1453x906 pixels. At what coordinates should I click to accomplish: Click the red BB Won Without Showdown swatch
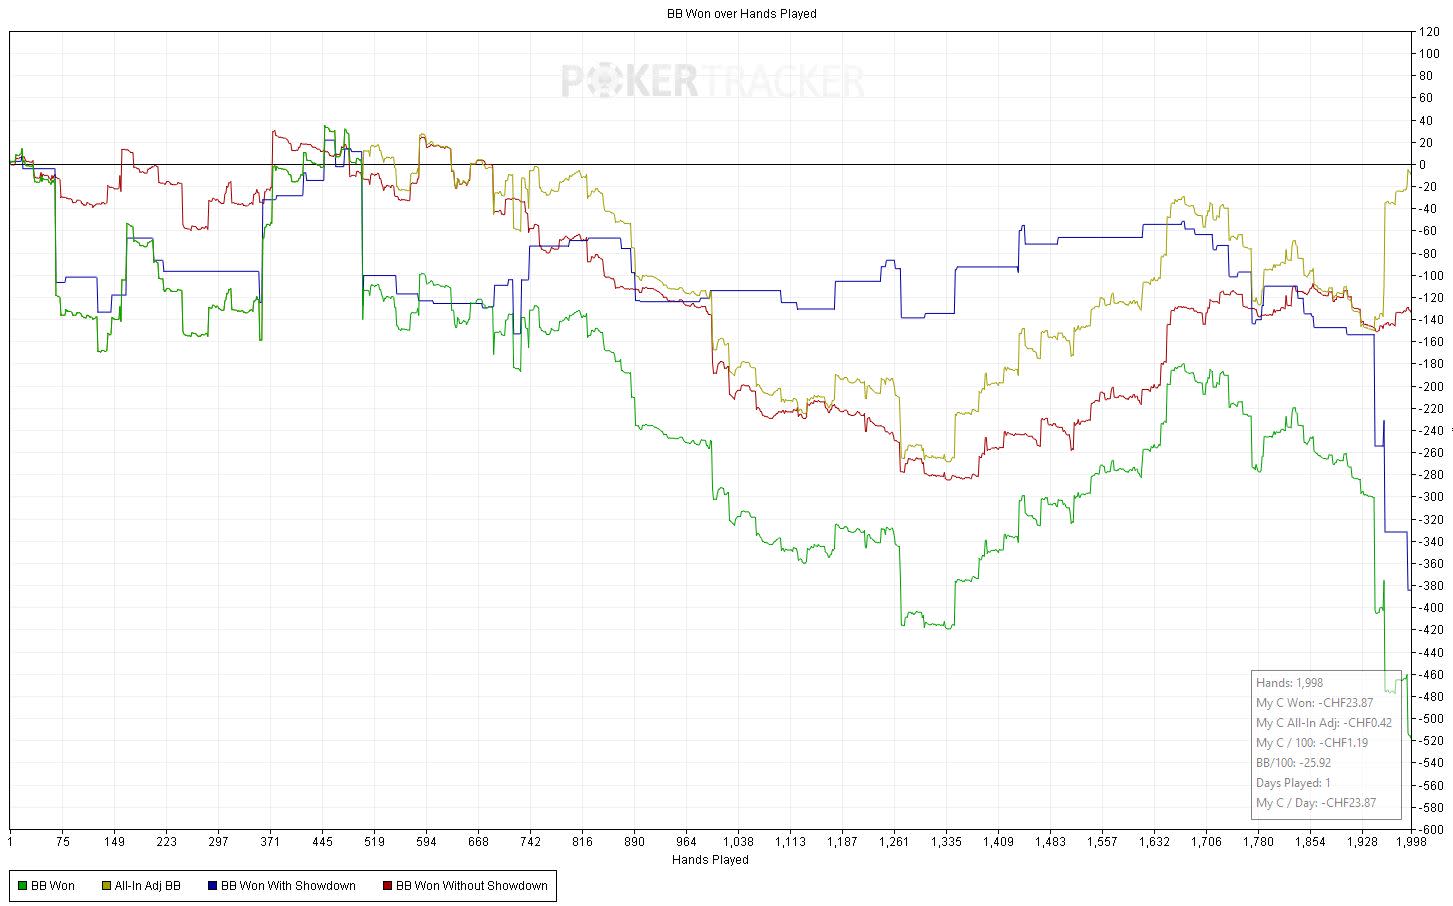(388, 886)
